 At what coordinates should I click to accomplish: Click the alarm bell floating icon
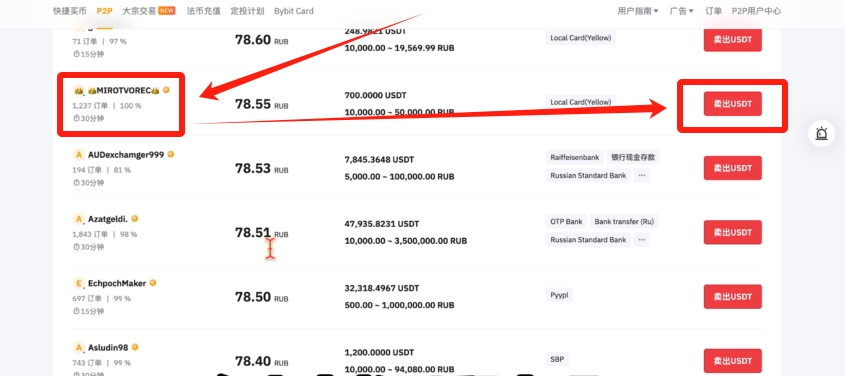pyautogui.click(x=821, y=134)
